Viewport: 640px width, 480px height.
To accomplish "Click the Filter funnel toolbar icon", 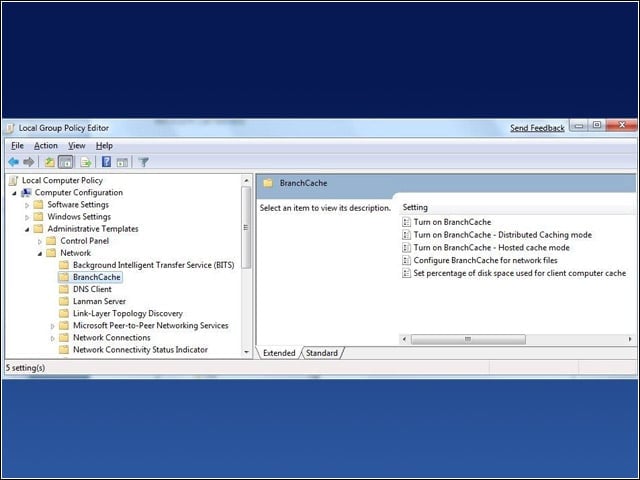I will (x=143, y=162).
